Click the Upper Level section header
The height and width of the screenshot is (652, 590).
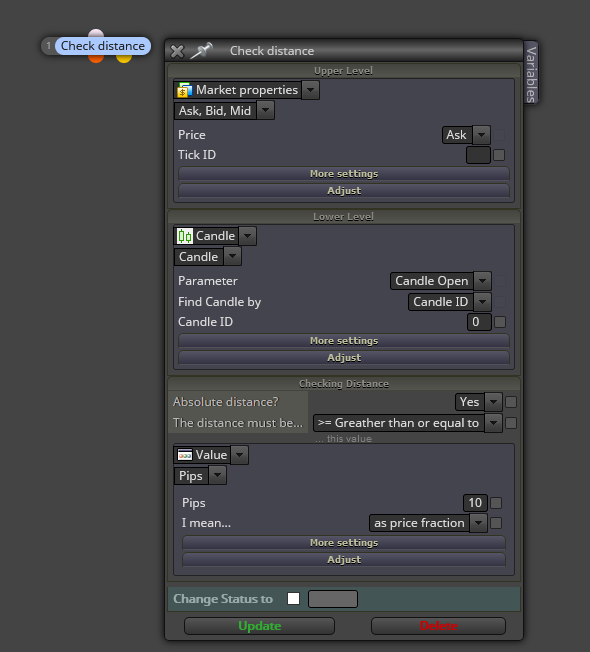[343, 71]
